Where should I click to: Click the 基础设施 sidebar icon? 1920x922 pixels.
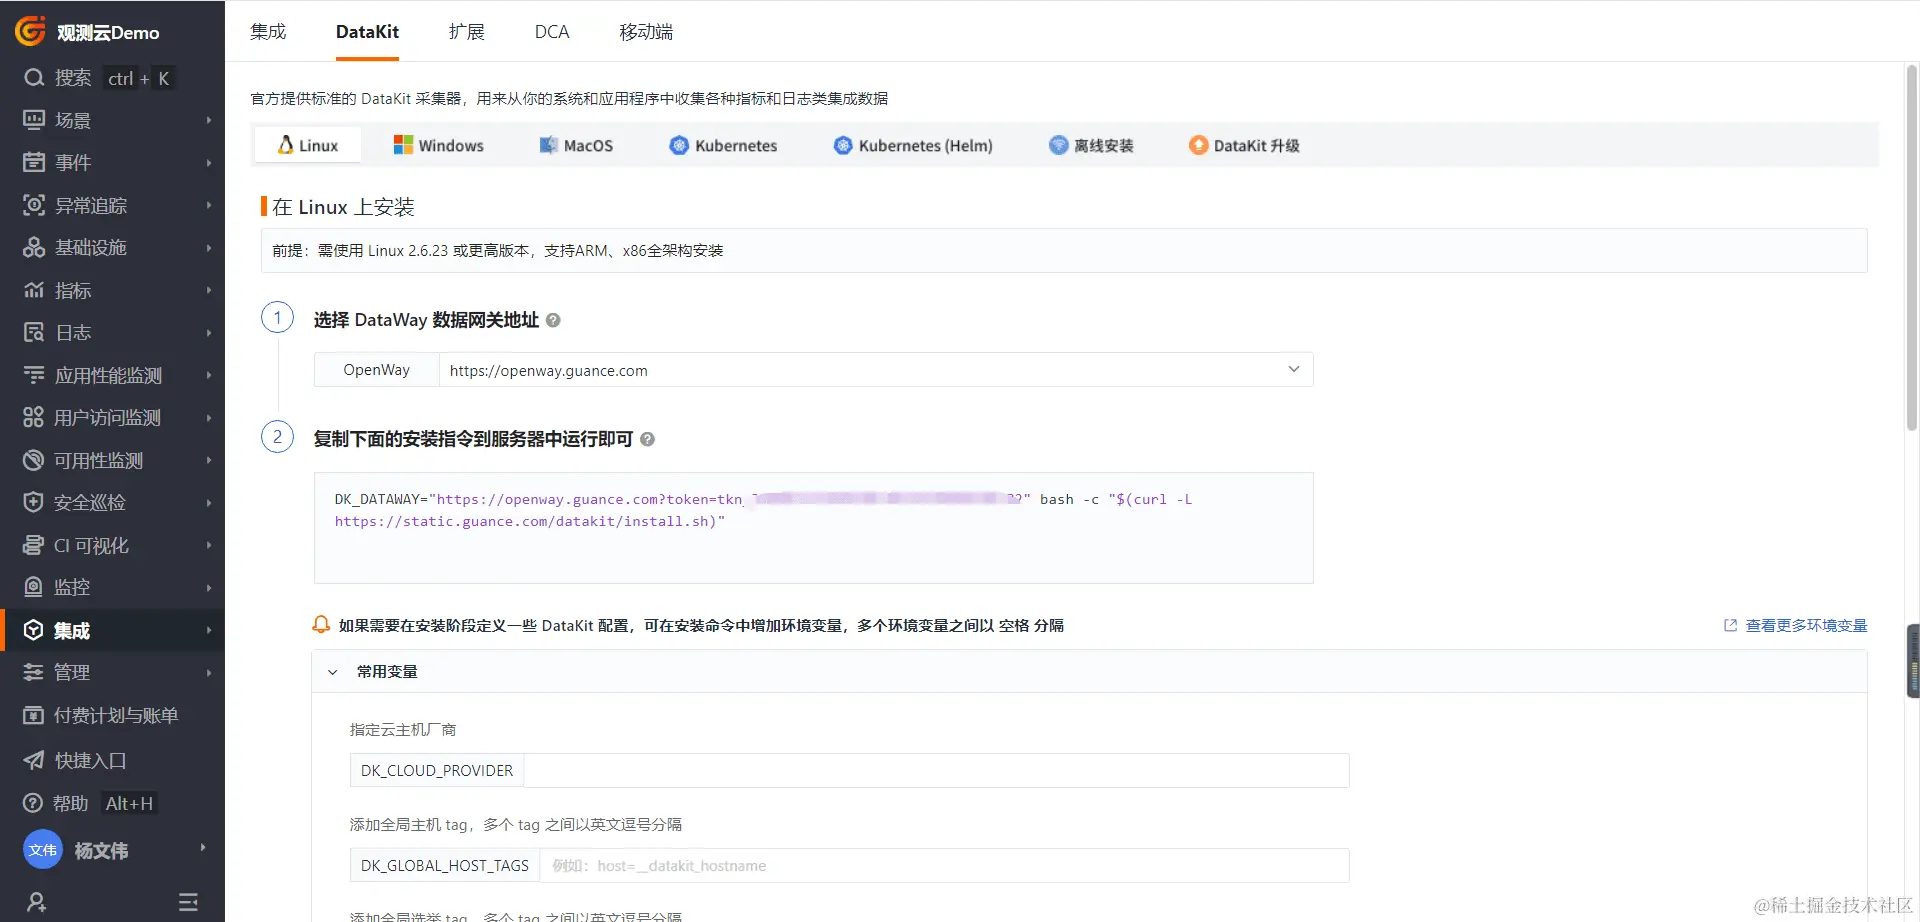[x=34, y=247]
